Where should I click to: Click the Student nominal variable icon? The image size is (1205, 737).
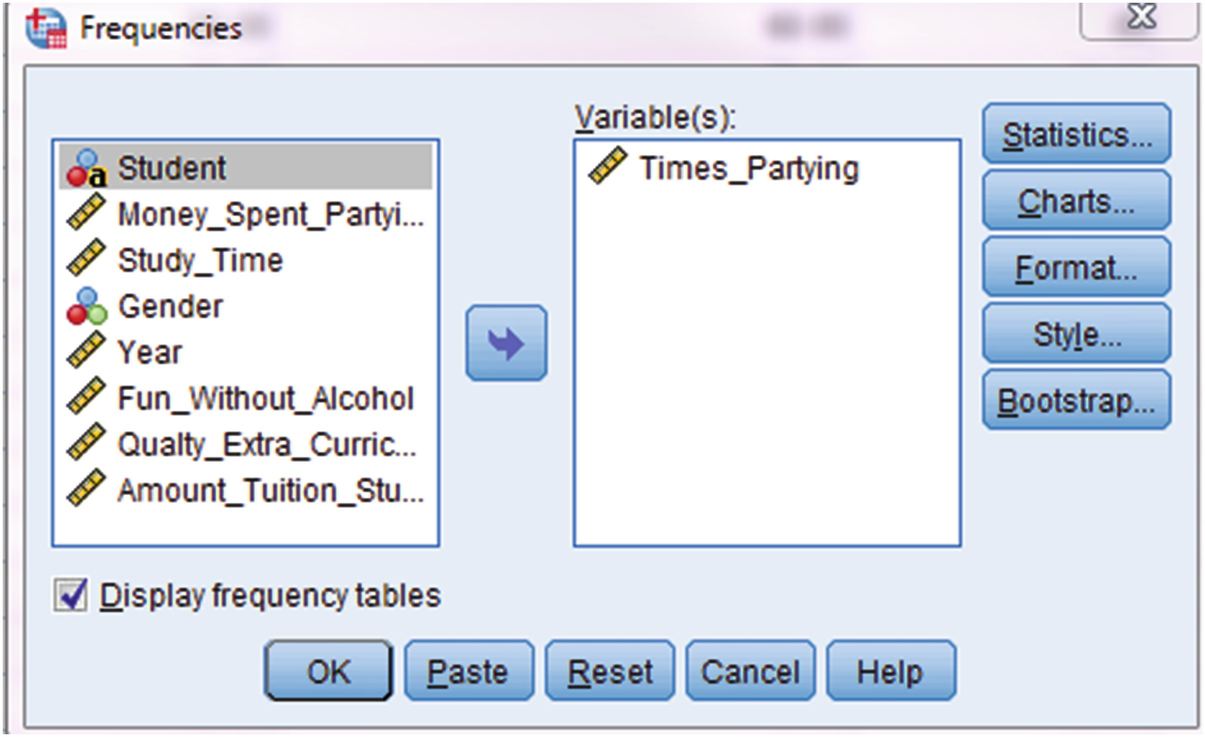(x=86, y=169)
